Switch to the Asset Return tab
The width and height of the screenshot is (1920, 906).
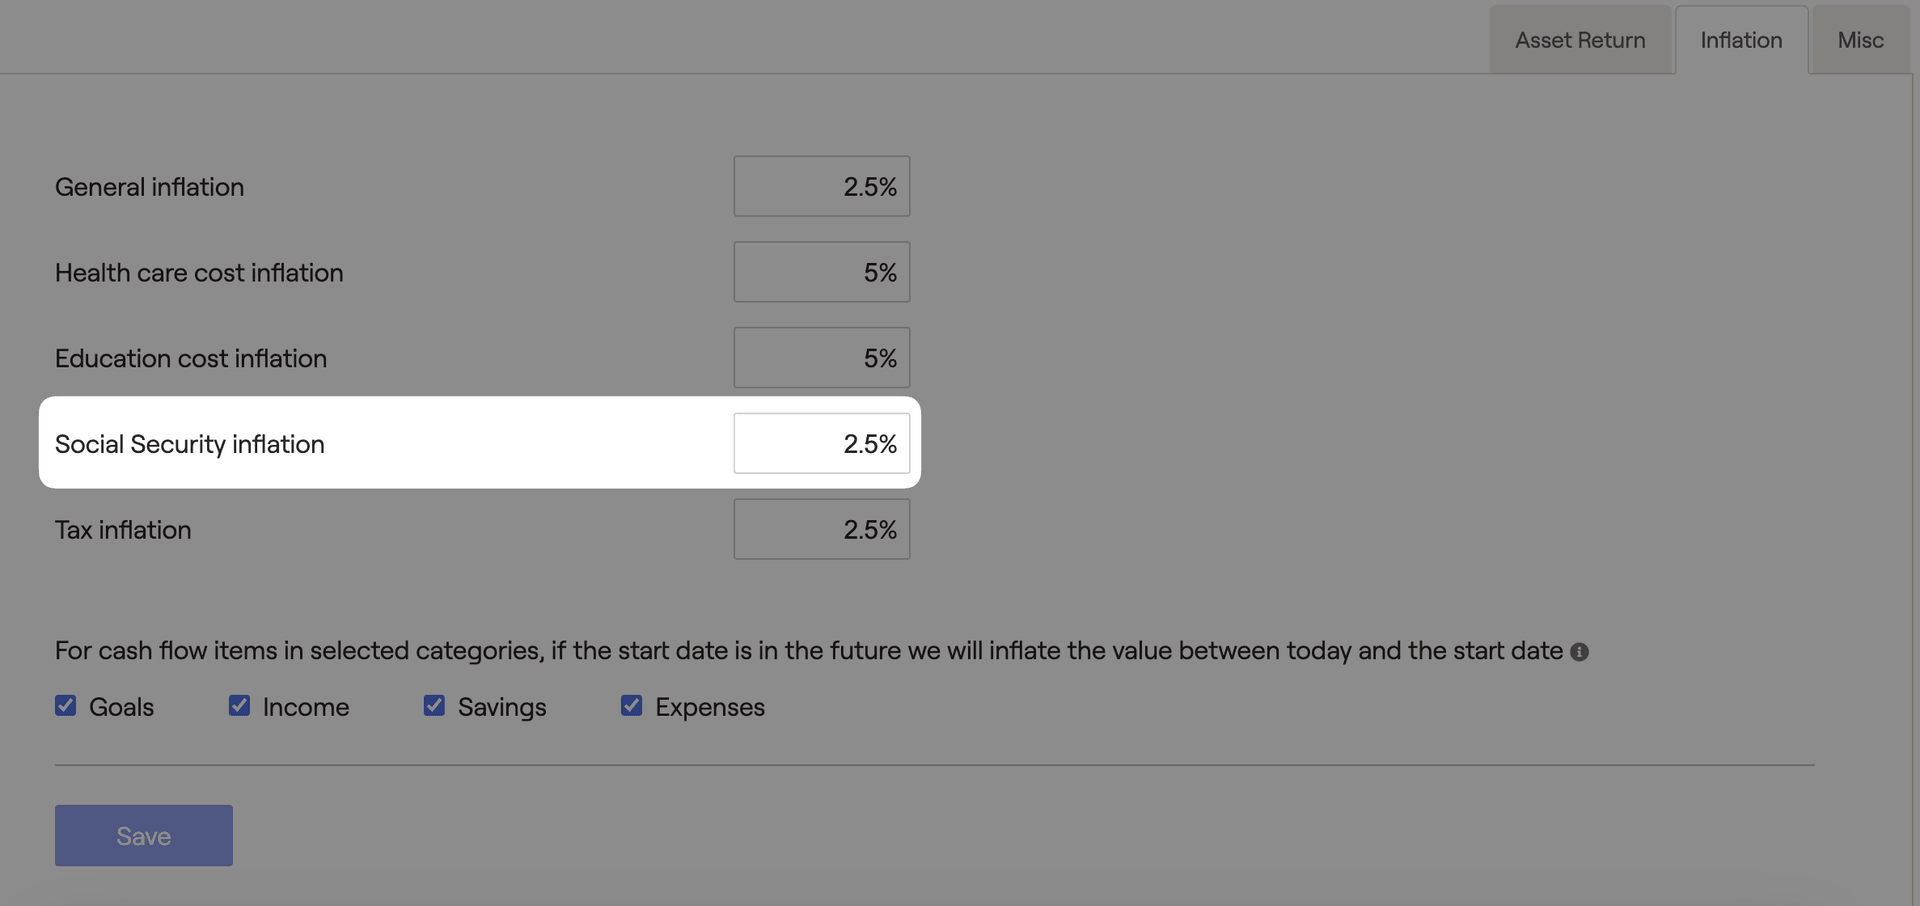tap(1580, 40)
